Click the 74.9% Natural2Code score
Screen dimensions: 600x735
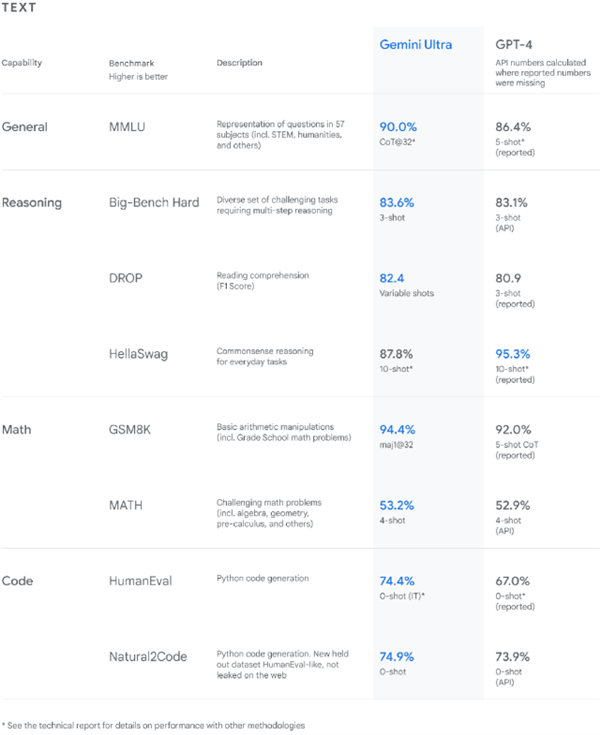pos(397,657)
